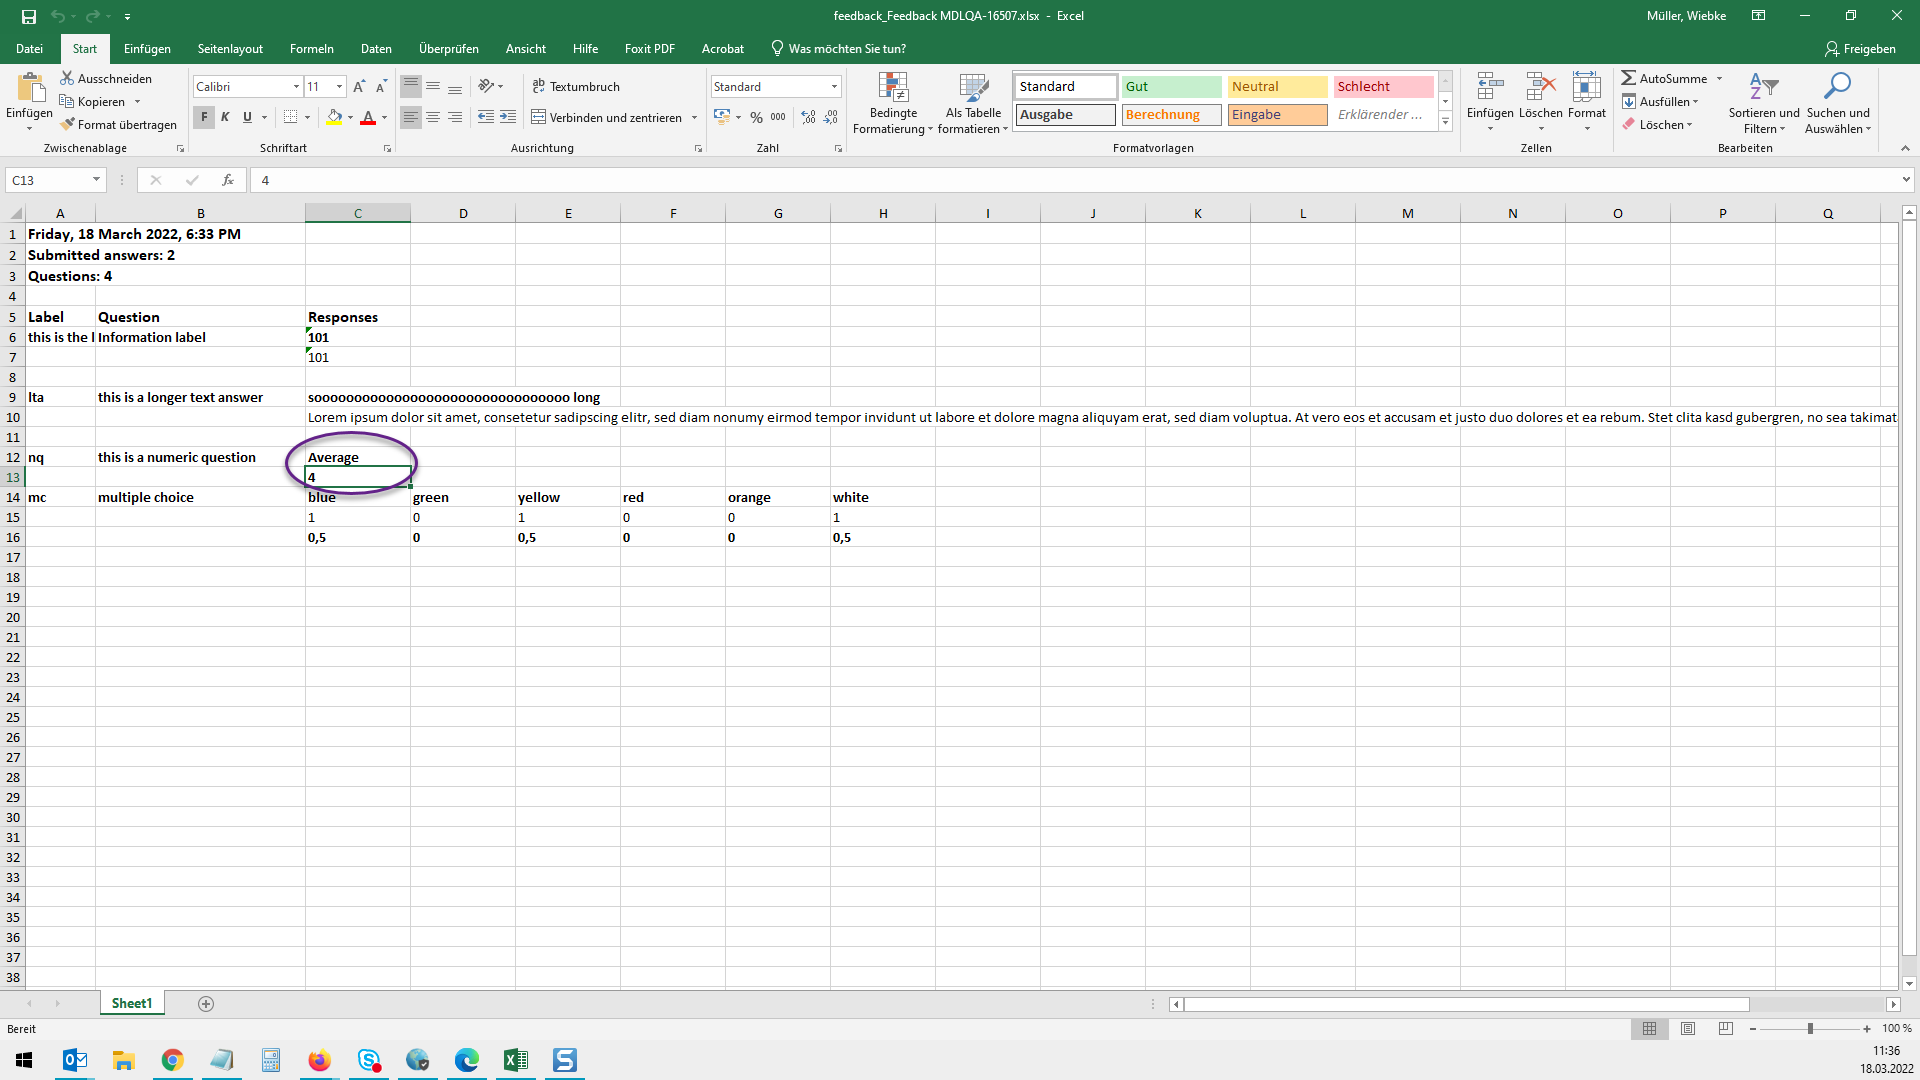The height and width of the screenshot is (1080, 1920).
Task: Click the orientation text-rotate icon
Action: (x=487, y=87)
